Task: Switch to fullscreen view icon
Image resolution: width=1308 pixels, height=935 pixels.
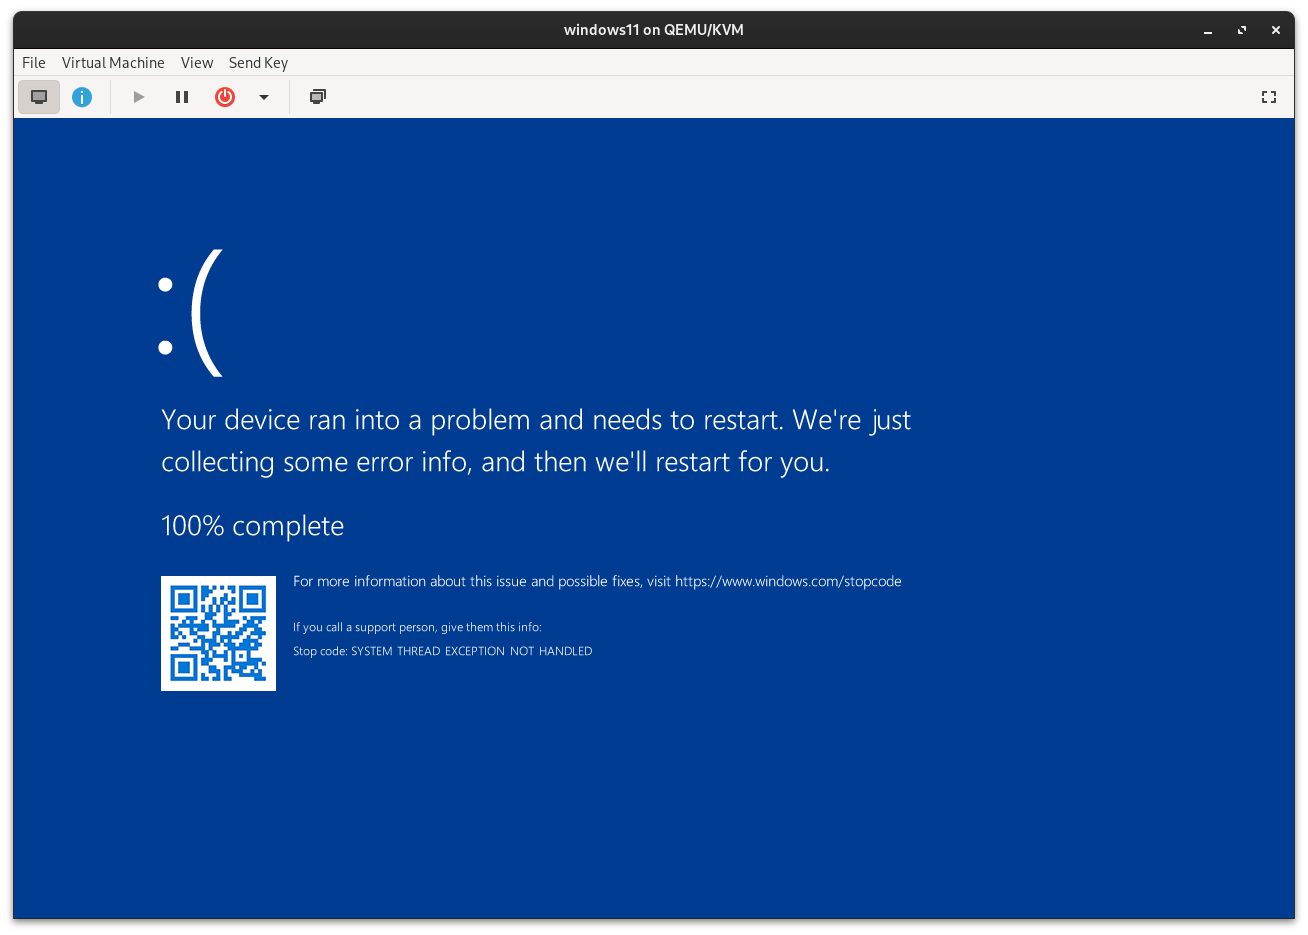Action: (x=1269, y=97)
